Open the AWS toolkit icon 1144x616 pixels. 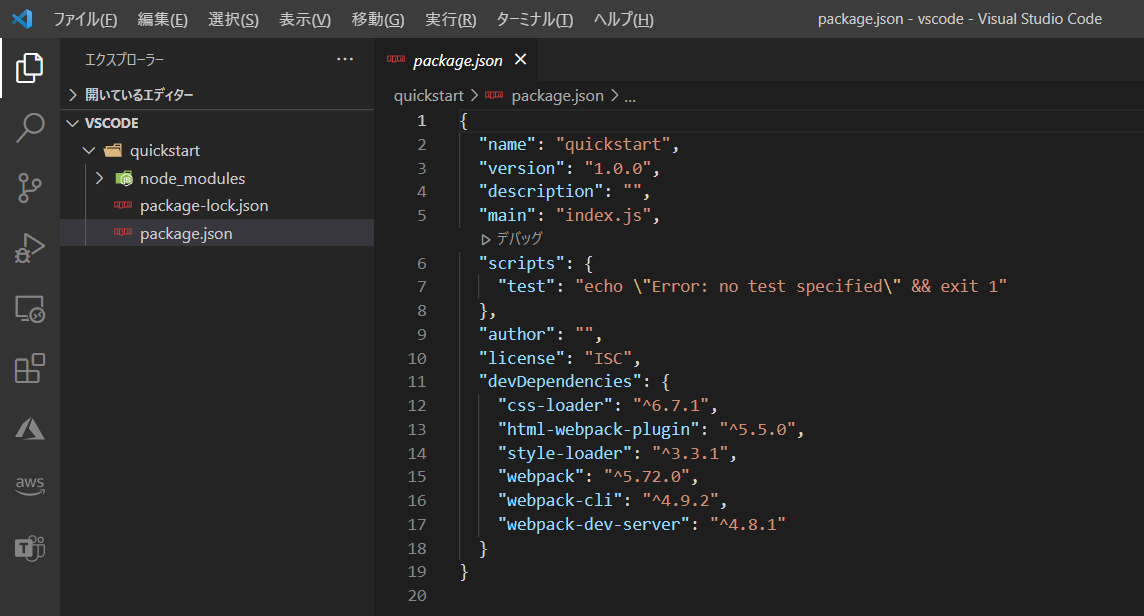point(30,485)
